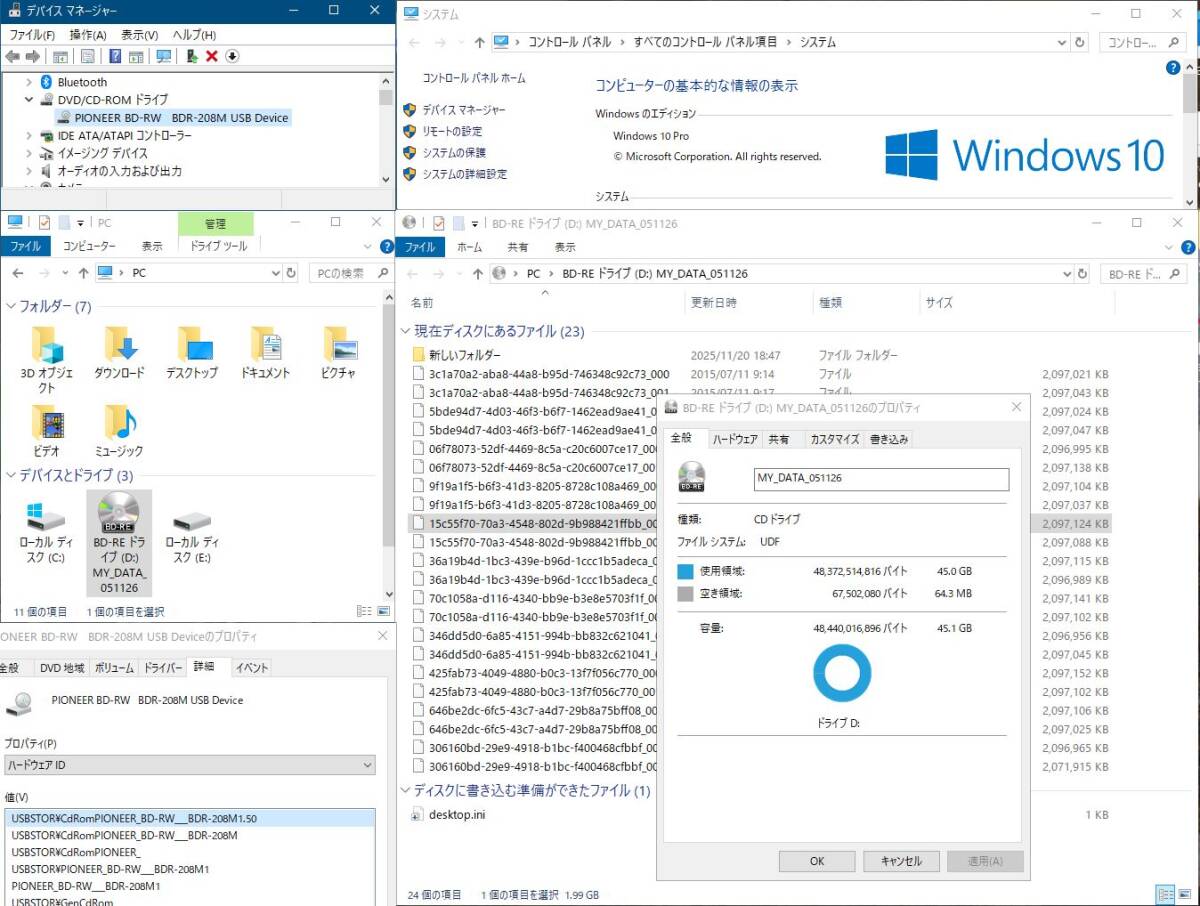
Task: Go up one level in BD-RE explorer
Action: [x=479, y=273]
